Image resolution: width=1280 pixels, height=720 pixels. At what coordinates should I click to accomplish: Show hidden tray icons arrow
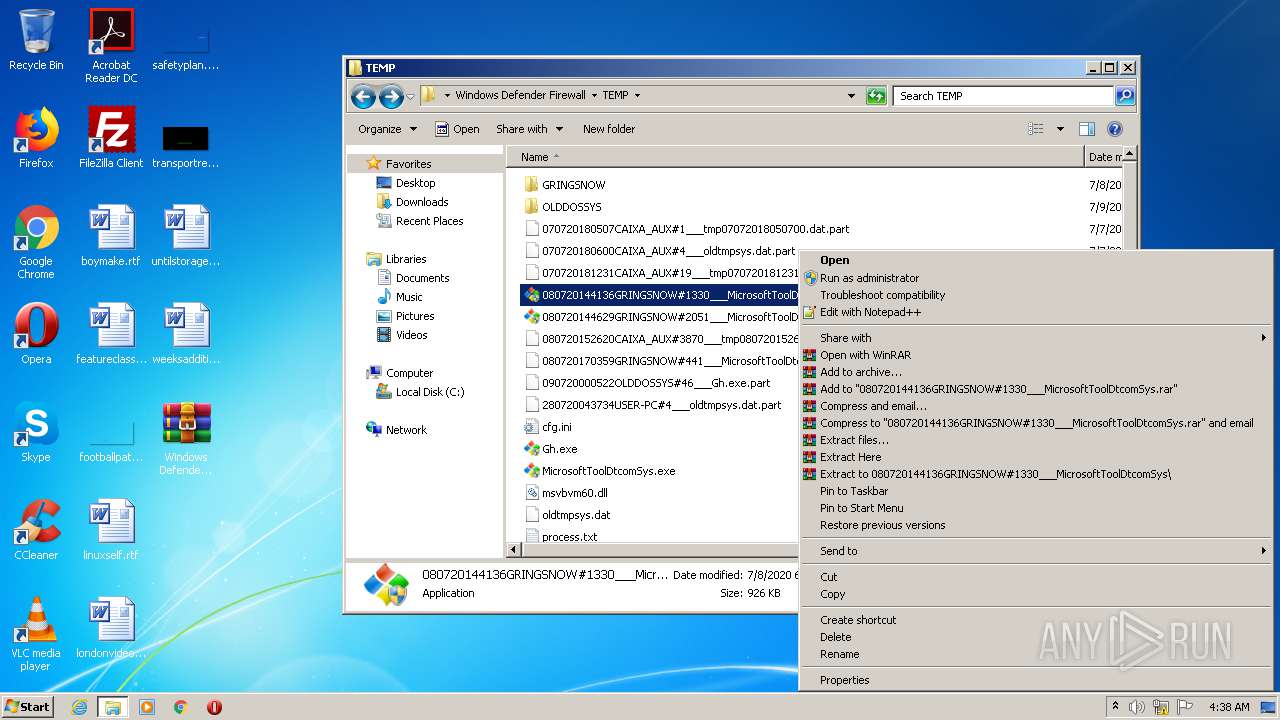pos(1115,707)
